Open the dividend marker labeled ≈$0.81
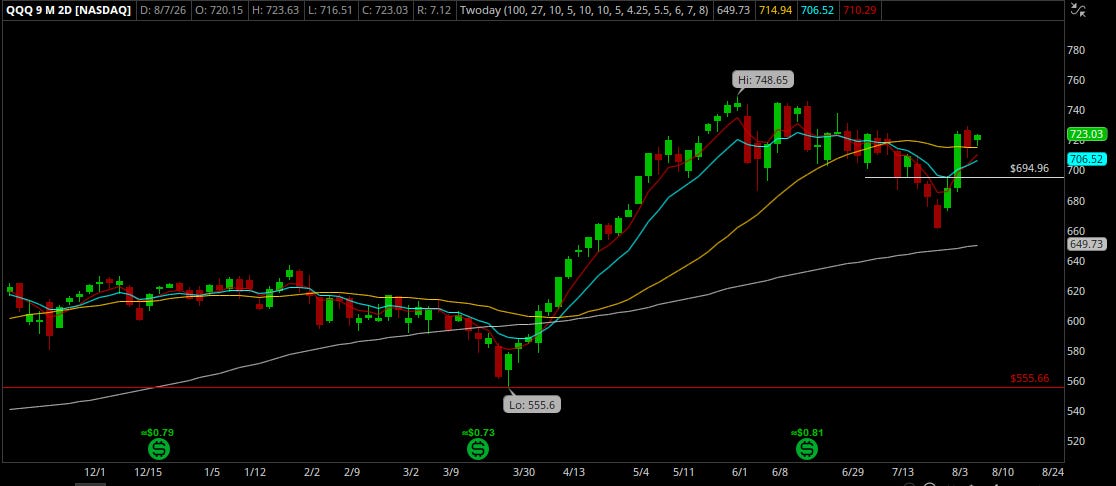This screenshot has height=486, width=1116. click(x=806, y=449)
